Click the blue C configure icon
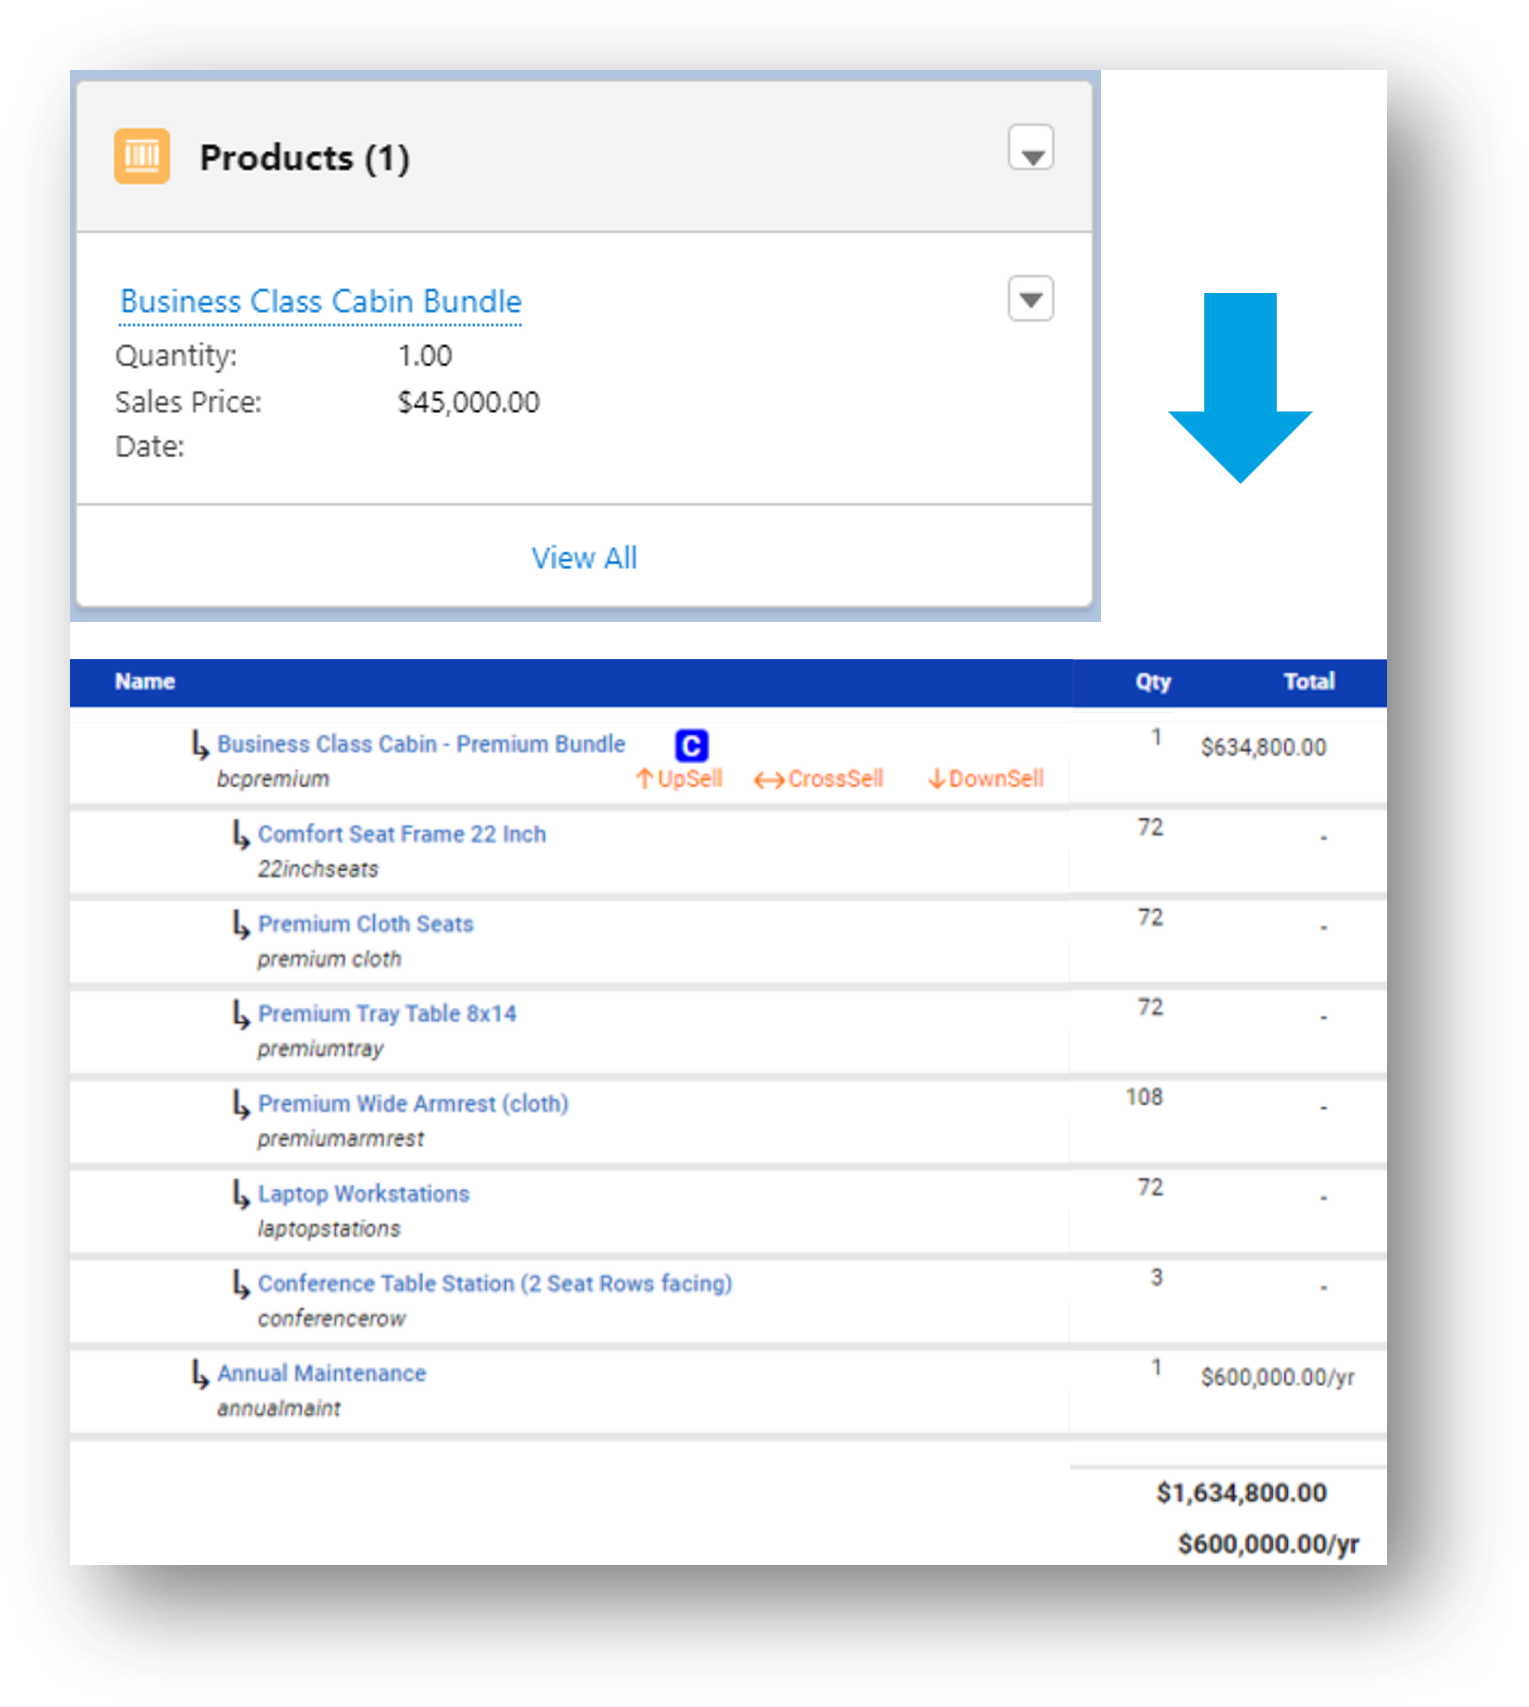This screenshot has width=1529, height=1707. [x=692, y=746]
